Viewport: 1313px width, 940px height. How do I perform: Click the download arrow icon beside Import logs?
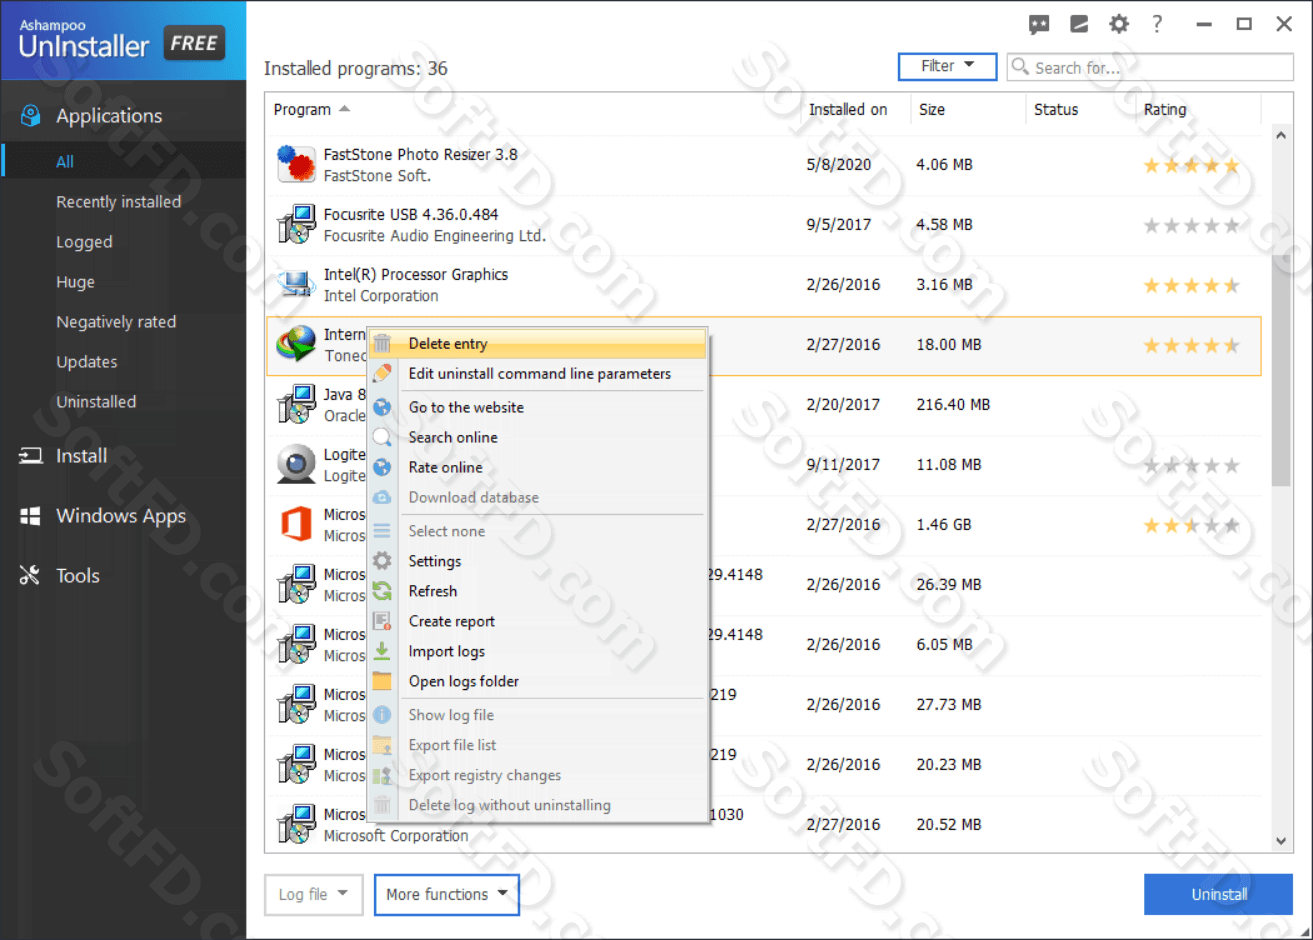382,651
